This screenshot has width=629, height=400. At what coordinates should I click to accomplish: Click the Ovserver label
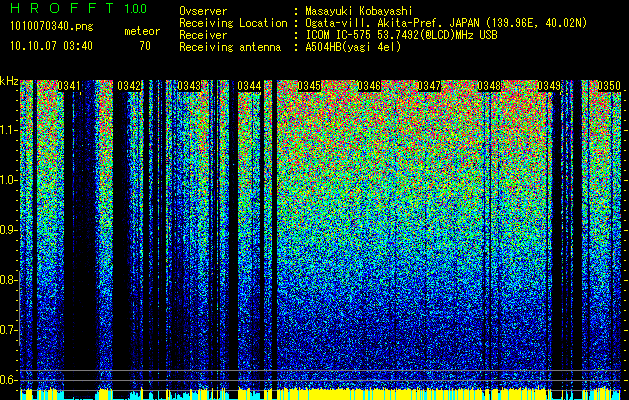pyautogui.click(x=203, y=11)
